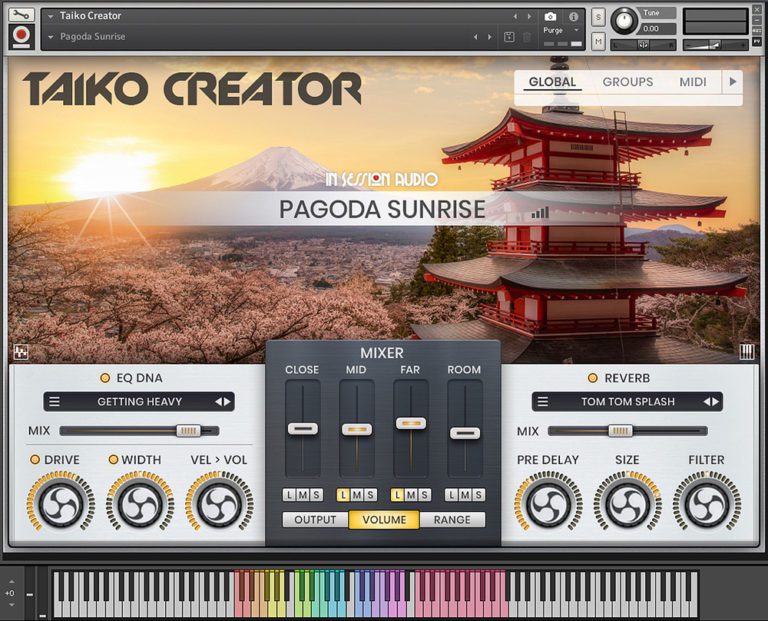Click the delete snapshot trash icon
The image size is (768, 621).
[527, 37]
